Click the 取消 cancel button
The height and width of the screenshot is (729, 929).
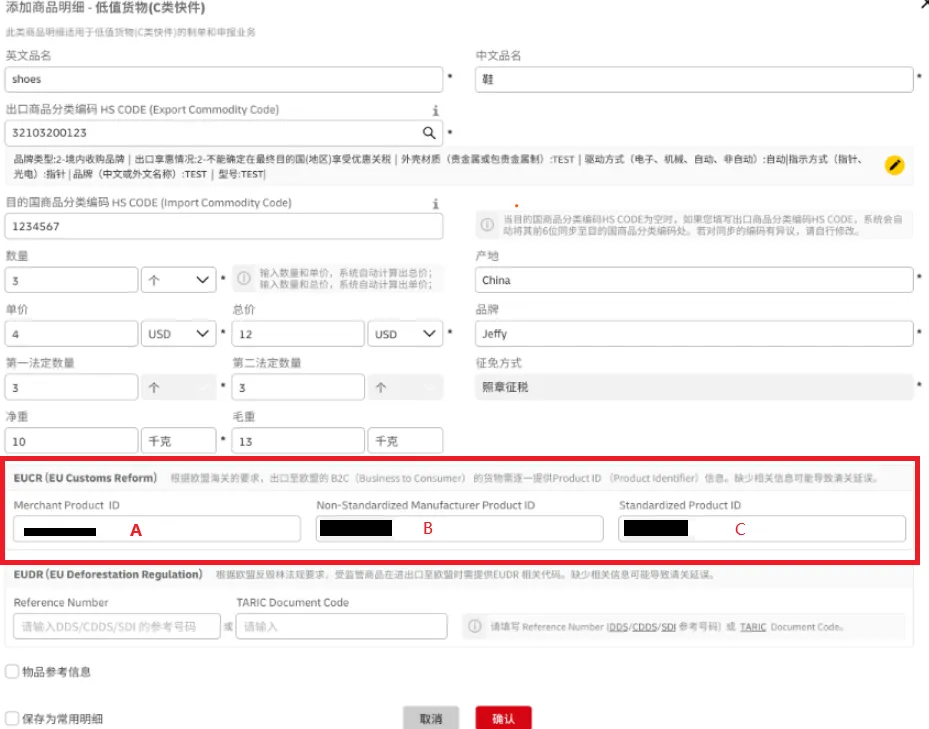[431, 718]
